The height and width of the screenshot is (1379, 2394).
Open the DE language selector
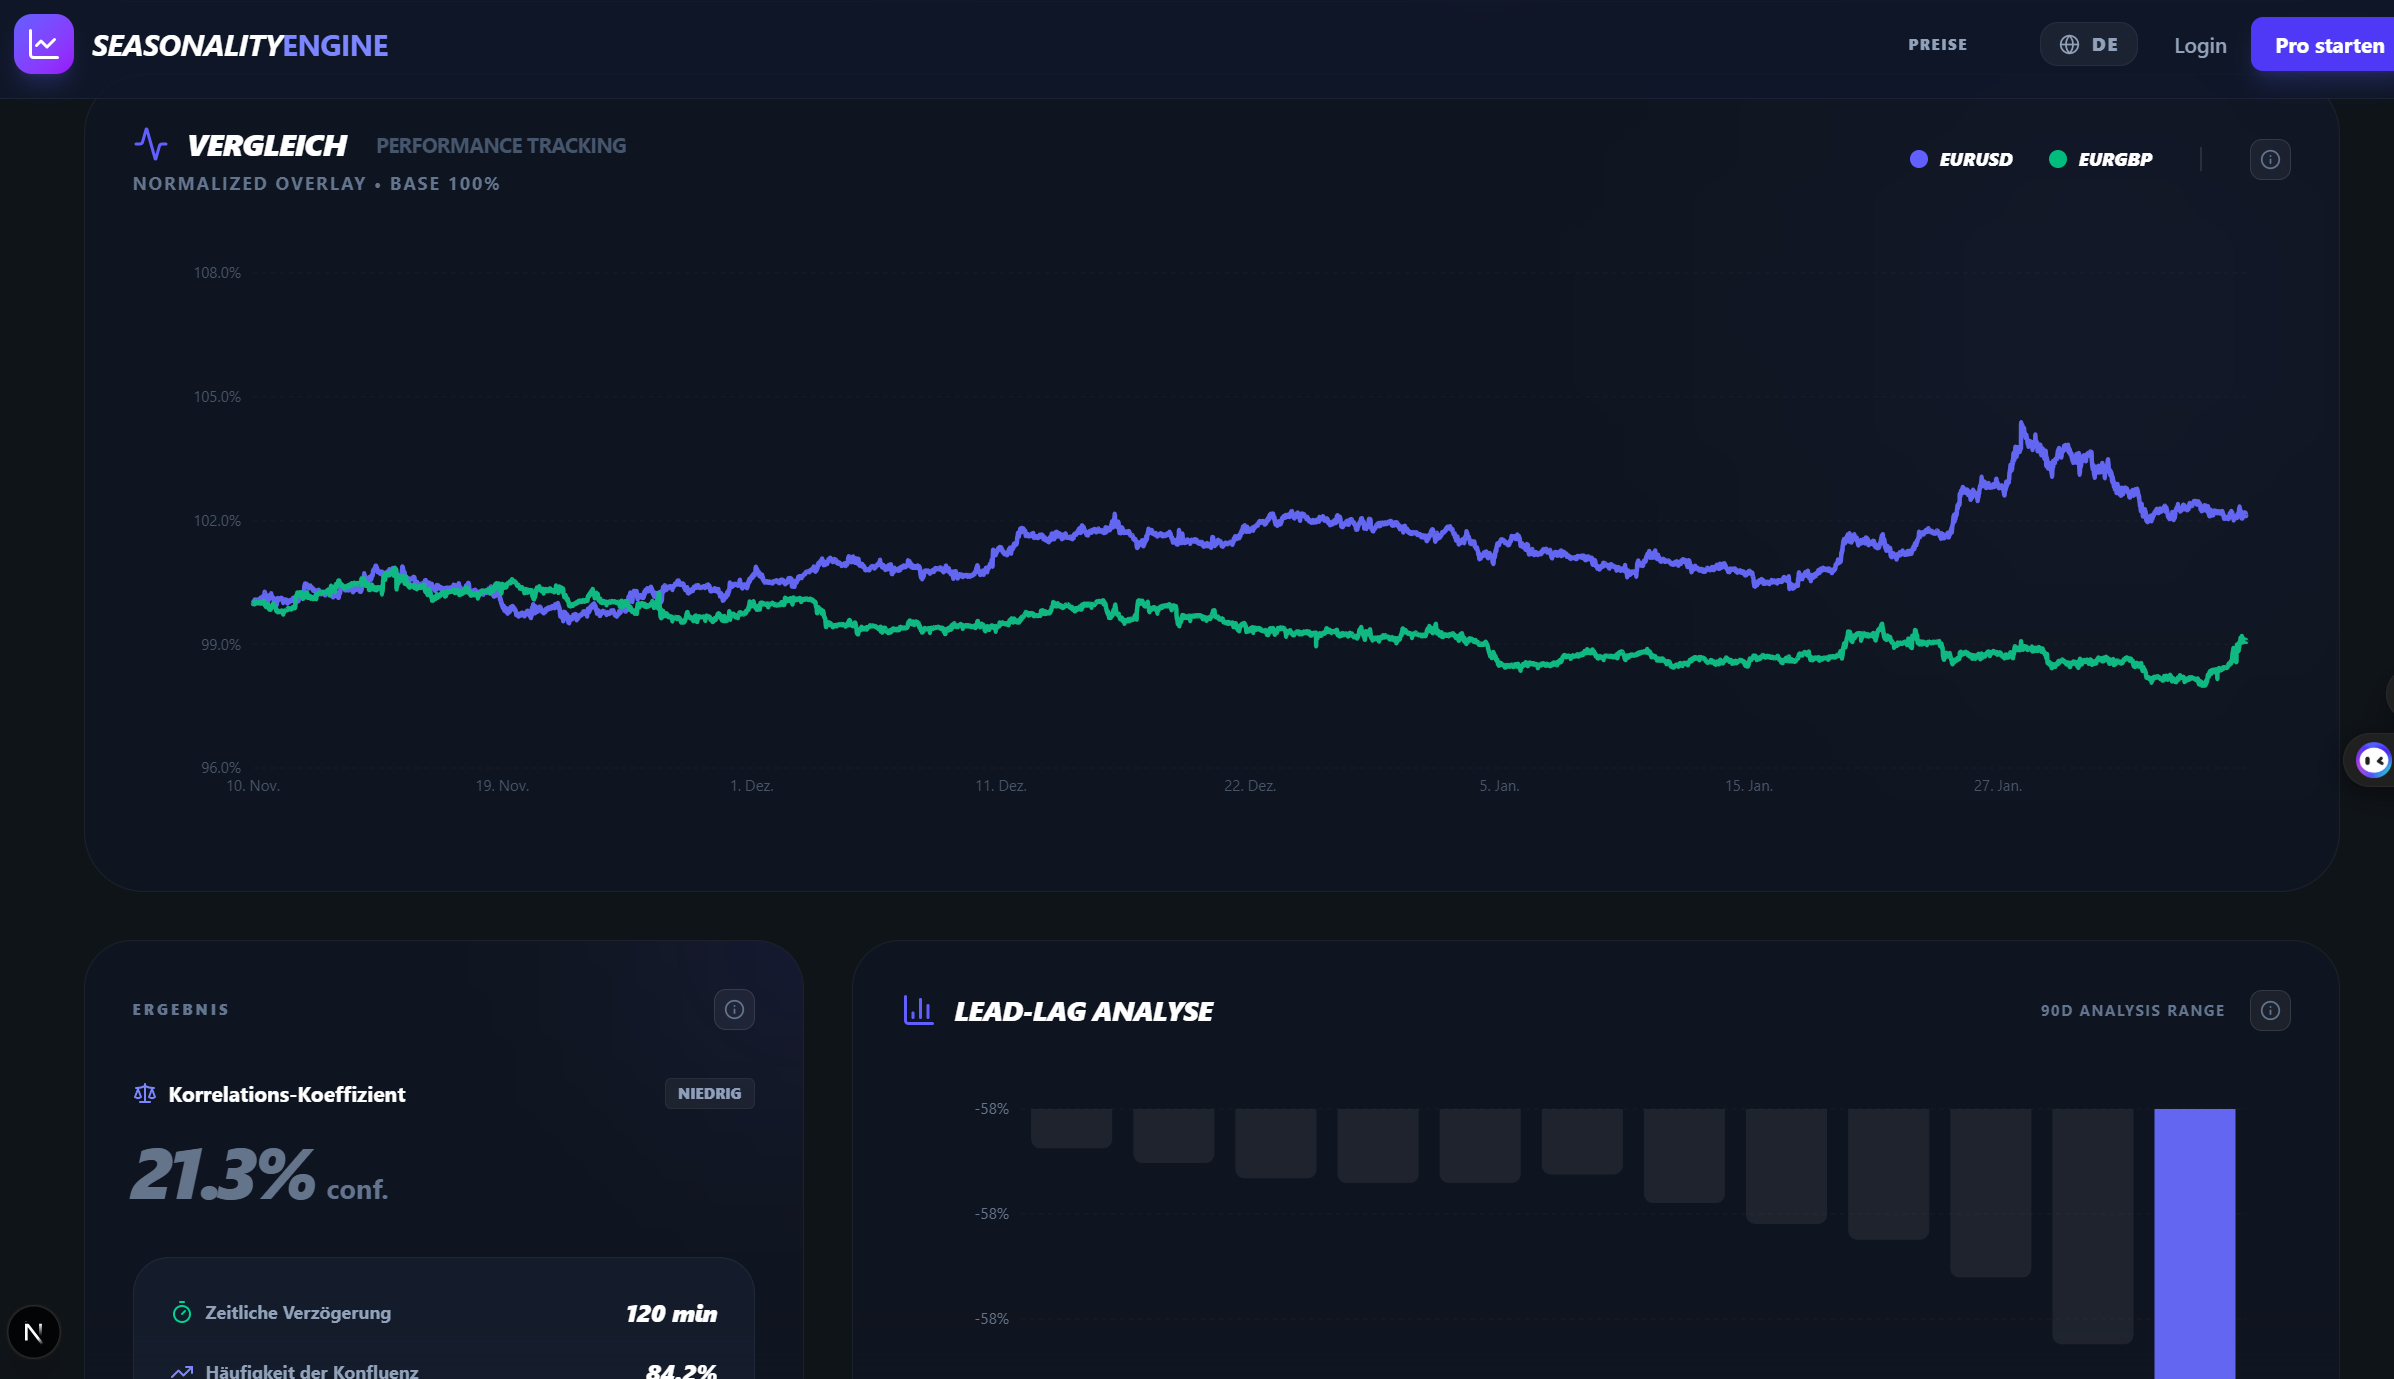[x=2088, y=45]
